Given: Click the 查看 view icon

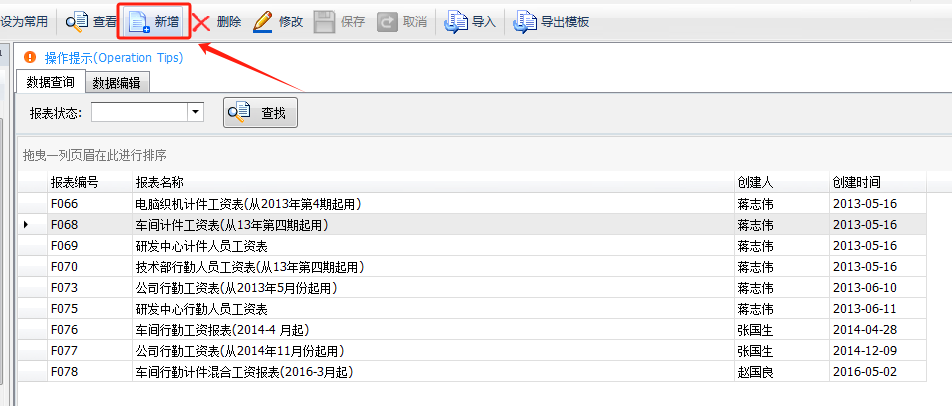Looking at the screenshot, I should (x=77, y=22).
